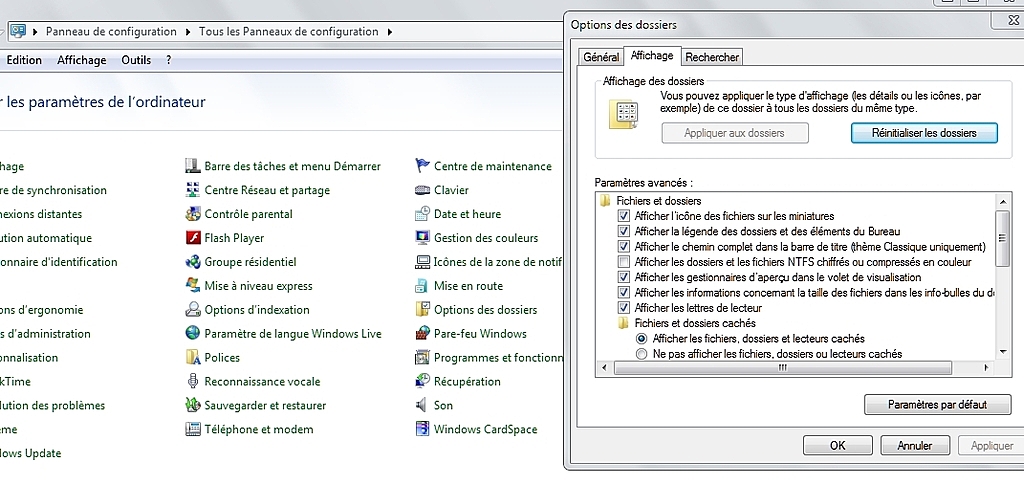Click Icônes de la zone de notification icon
This screenshot has width=1024, height=484.
point(423,262)
